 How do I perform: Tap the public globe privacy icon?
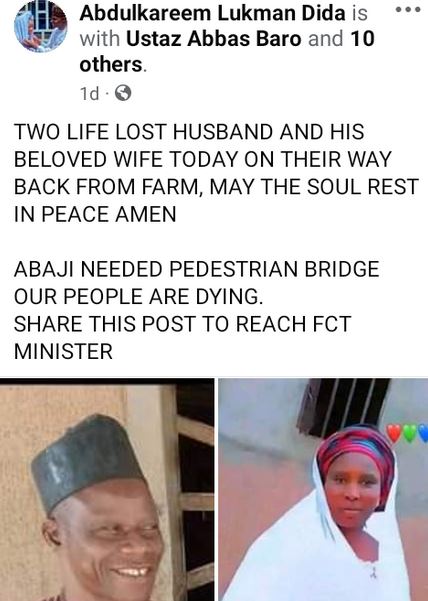pos(123,93)
